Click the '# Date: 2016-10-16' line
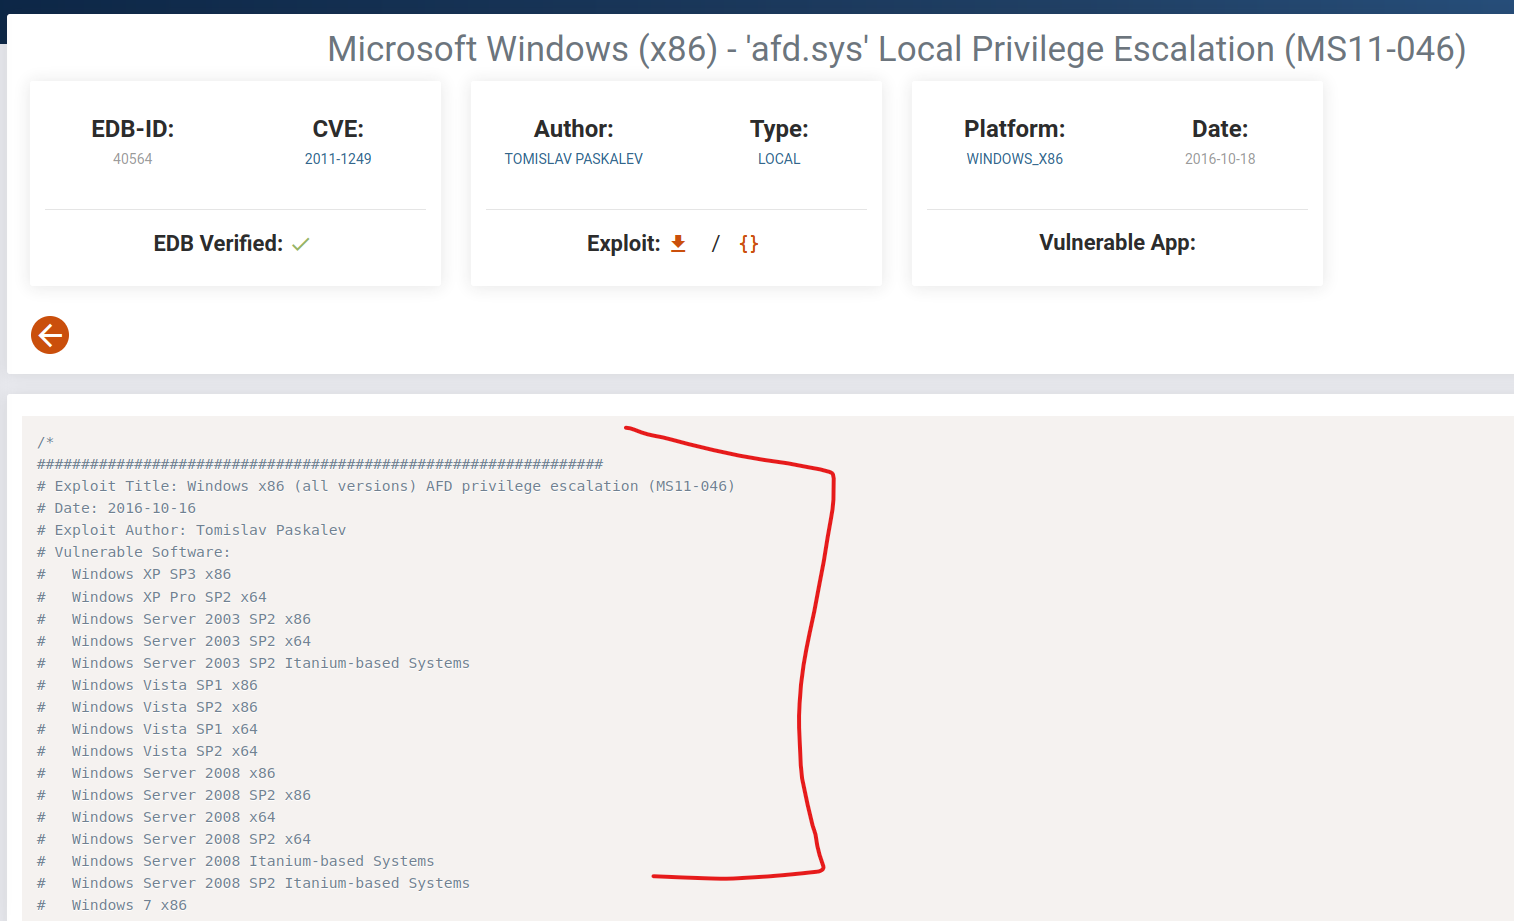 (117, 508)
